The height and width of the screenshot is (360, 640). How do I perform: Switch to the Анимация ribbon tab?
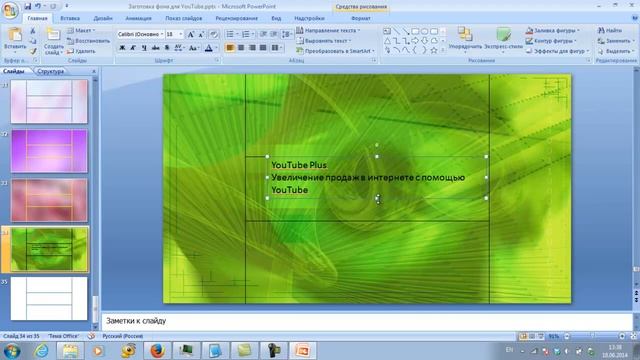tap(138, 18)
